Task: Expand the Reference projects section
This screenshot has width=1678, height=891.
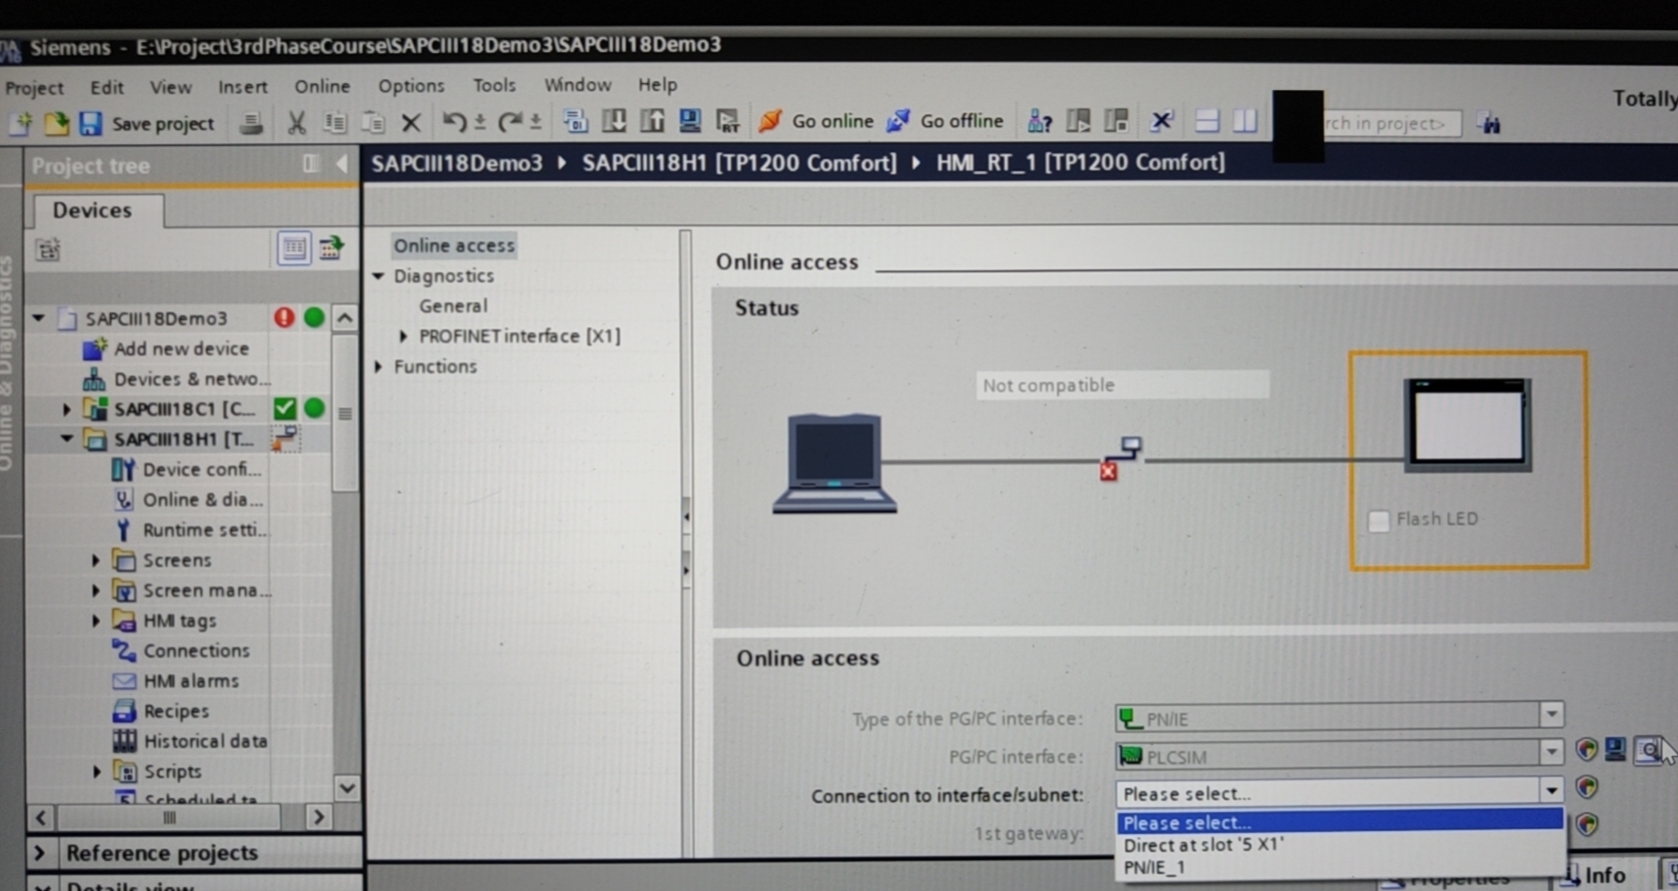Action: pyautogui.click(x=40, y=853)
